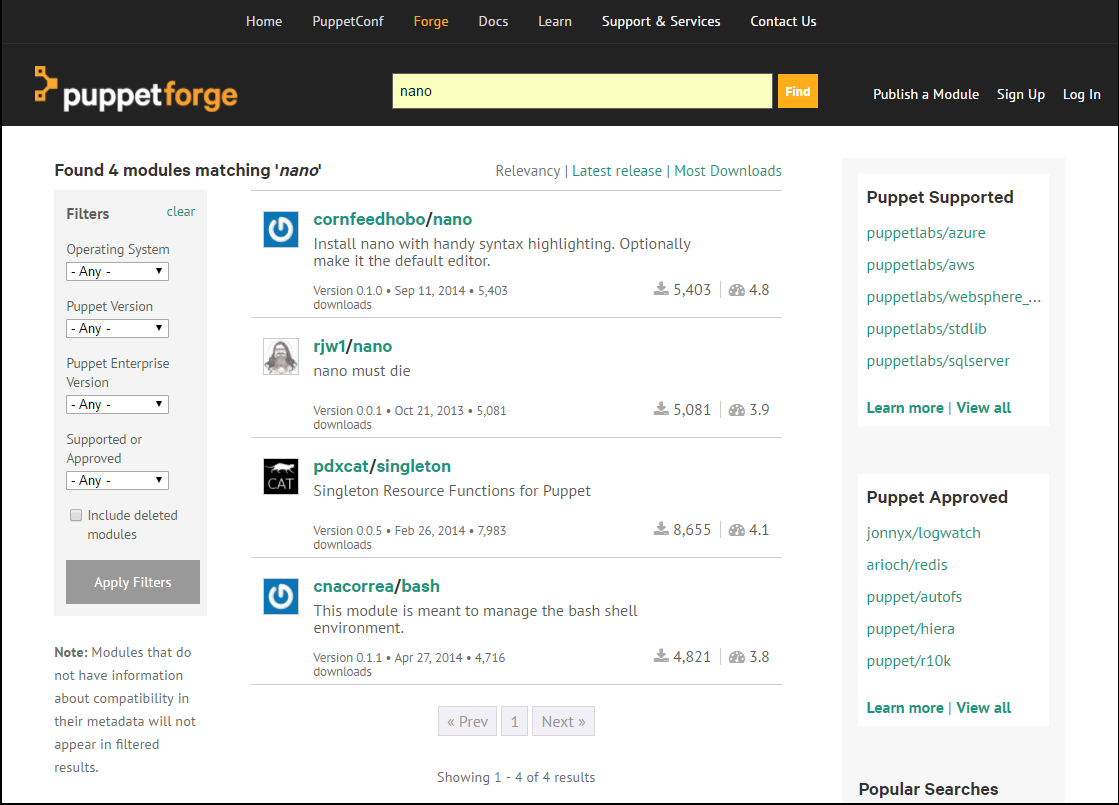Click pdxcat CAT logo icon
Image resolution: width=1119 pixels, height=805 pixels.
coord(280,476)
